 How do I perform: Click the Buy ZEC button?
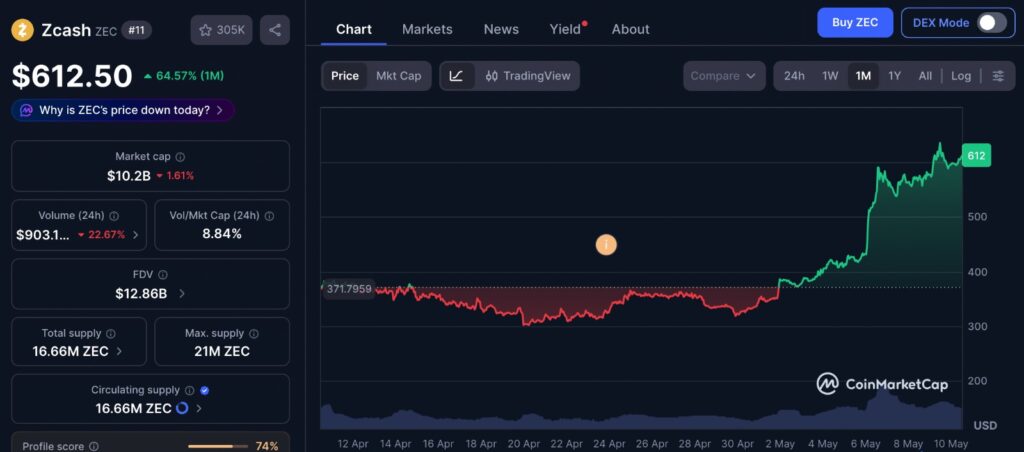[855, 23]
